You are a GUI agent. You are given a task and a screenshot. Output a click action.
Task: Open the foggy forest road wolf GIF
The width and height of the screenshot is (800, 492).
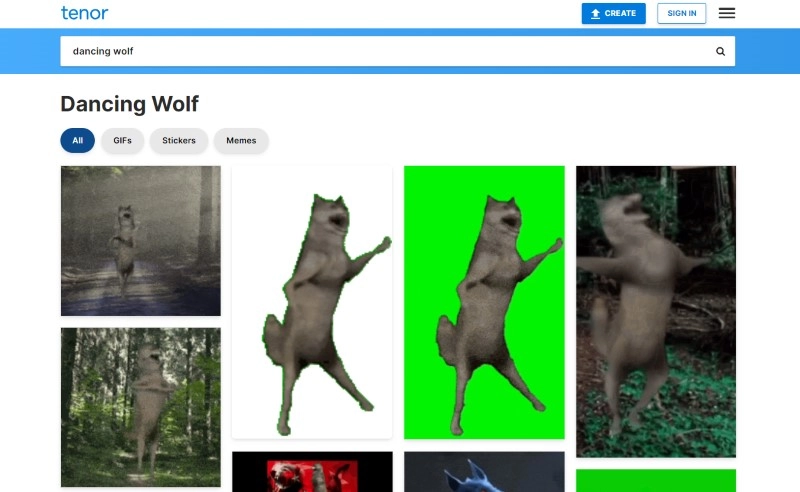[x=140, y=240]
